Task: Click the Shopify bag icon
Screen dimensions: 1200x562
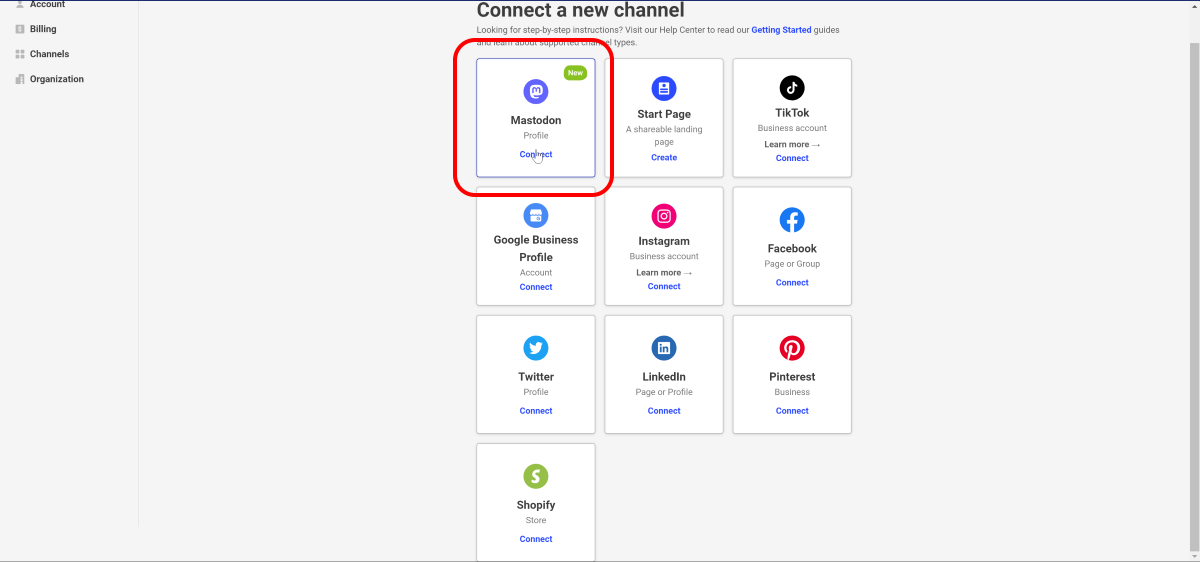Action: point(536,476)
